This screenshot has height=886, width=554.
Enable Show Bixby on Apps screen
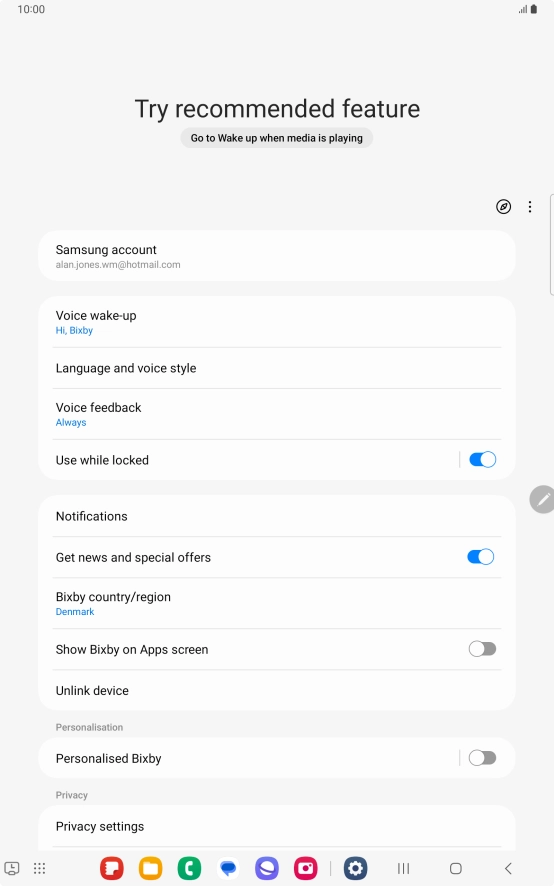coord(482,649)
